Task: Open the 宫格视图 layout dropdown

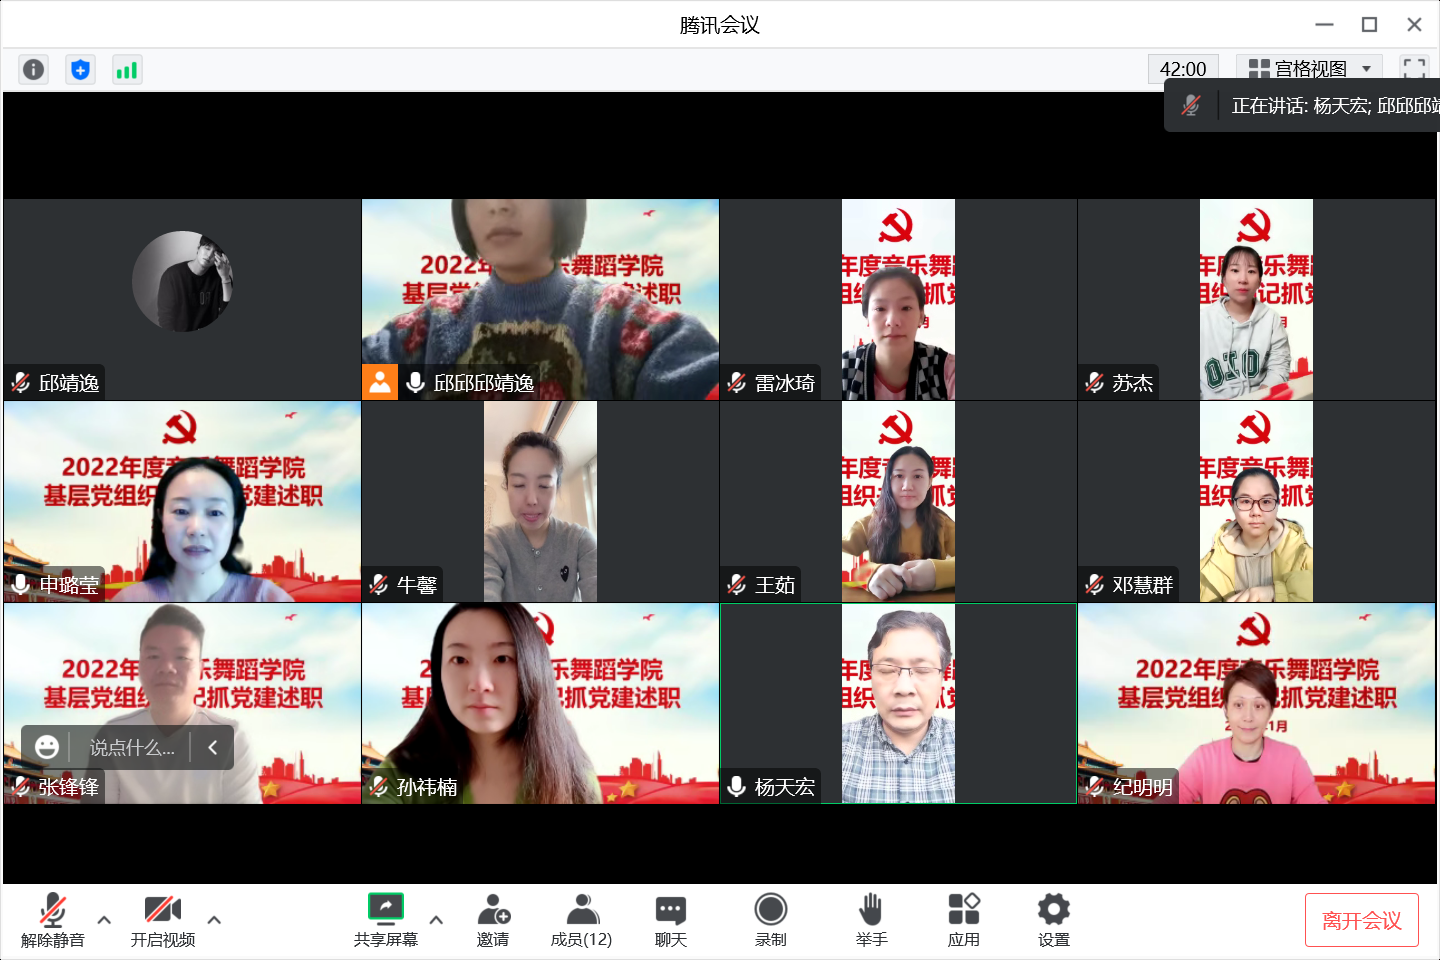Action: tap(1309, 68)
